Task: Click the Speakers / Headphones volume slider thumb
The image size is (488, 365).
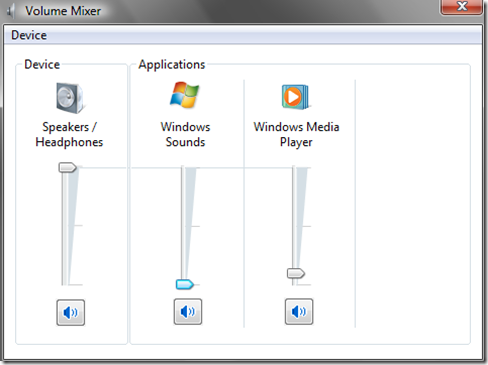Action: 68,167
